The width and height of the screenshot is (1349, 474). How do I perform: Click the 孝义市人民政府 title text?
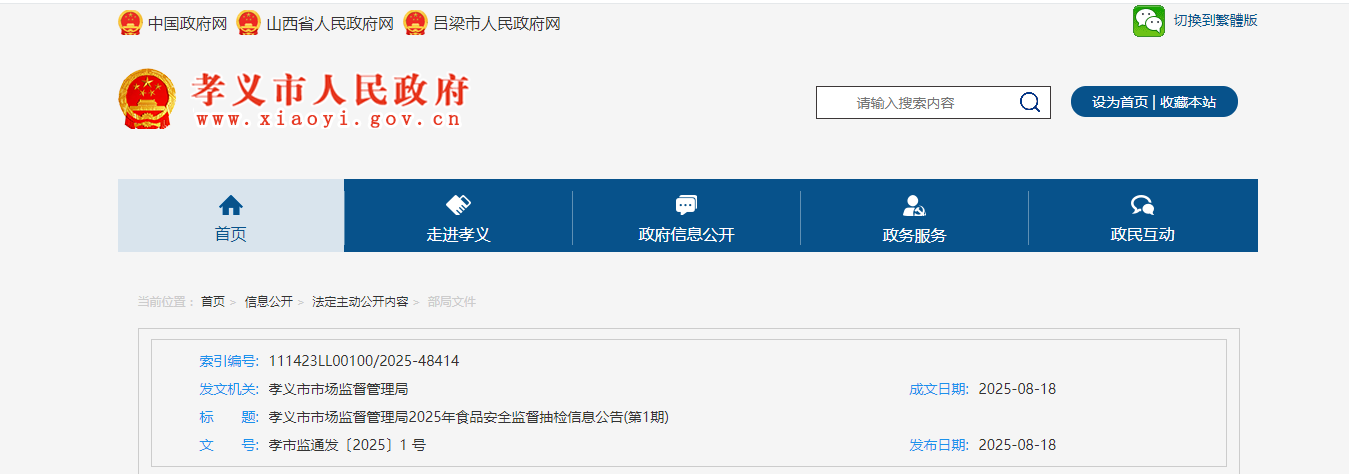pos(330,91)
